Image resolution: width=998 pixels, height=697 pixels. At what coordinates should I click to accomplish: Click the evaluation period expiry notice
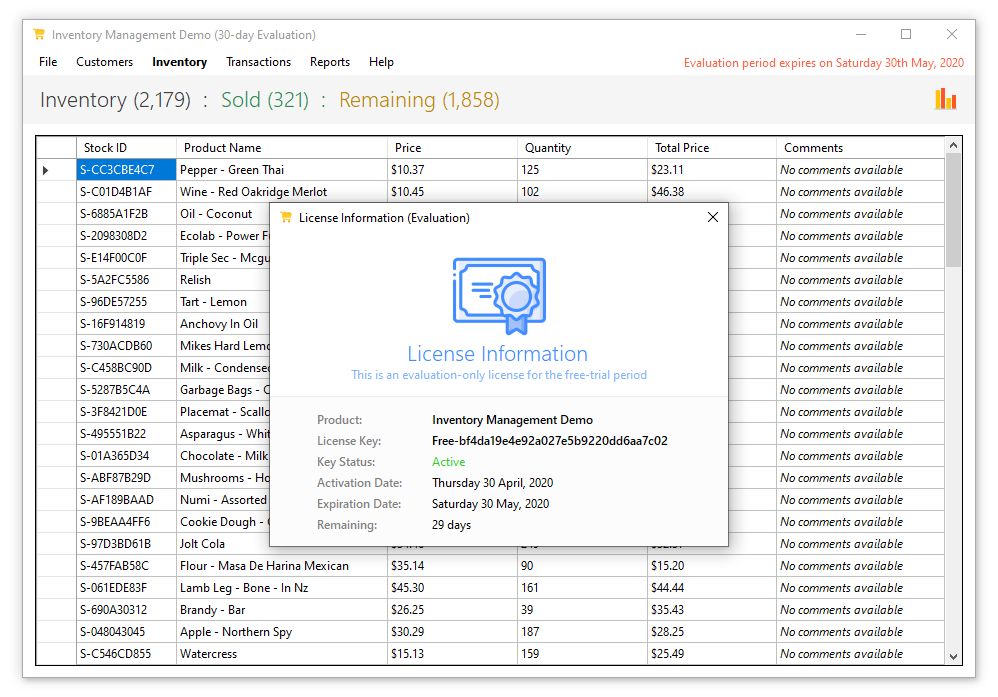click(x=824, y=62)
